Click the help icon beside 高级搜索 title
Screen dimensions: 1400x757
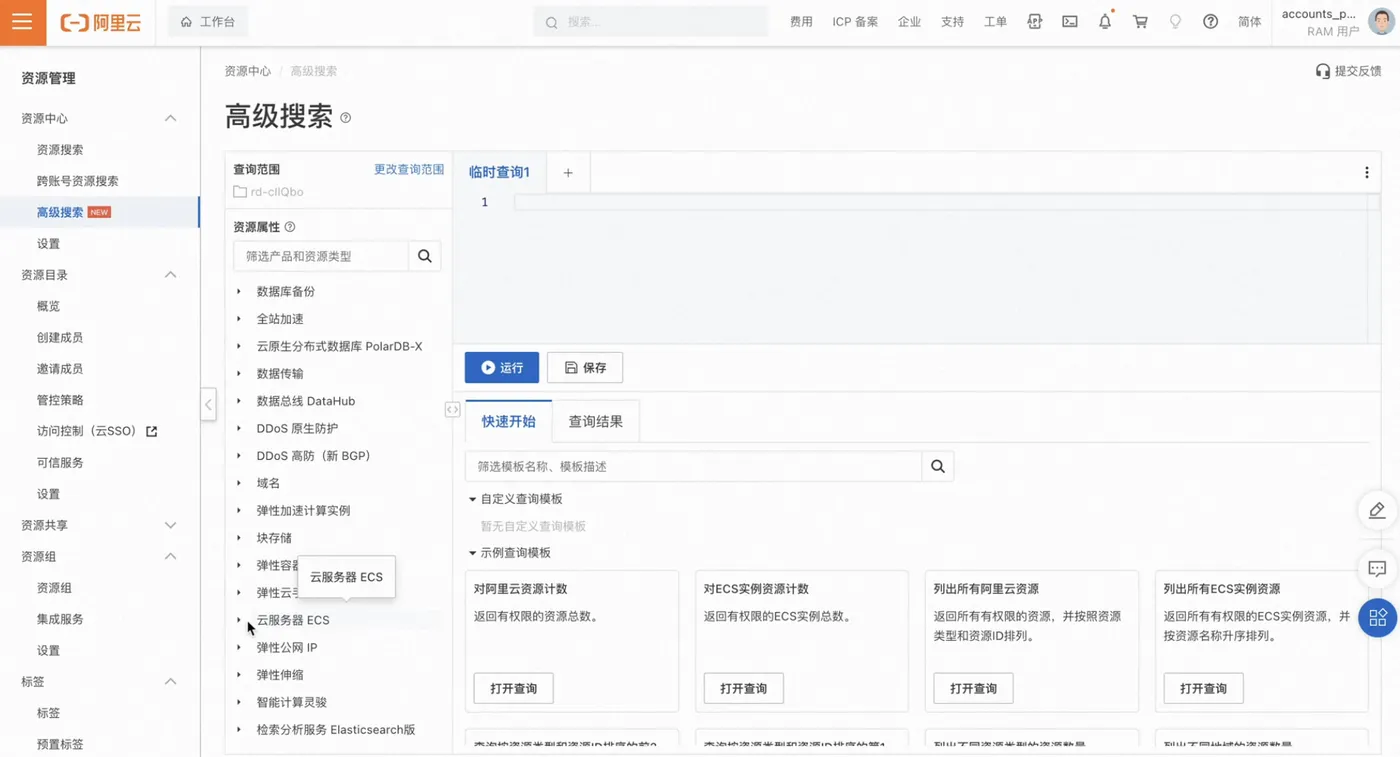click(346, 118)
